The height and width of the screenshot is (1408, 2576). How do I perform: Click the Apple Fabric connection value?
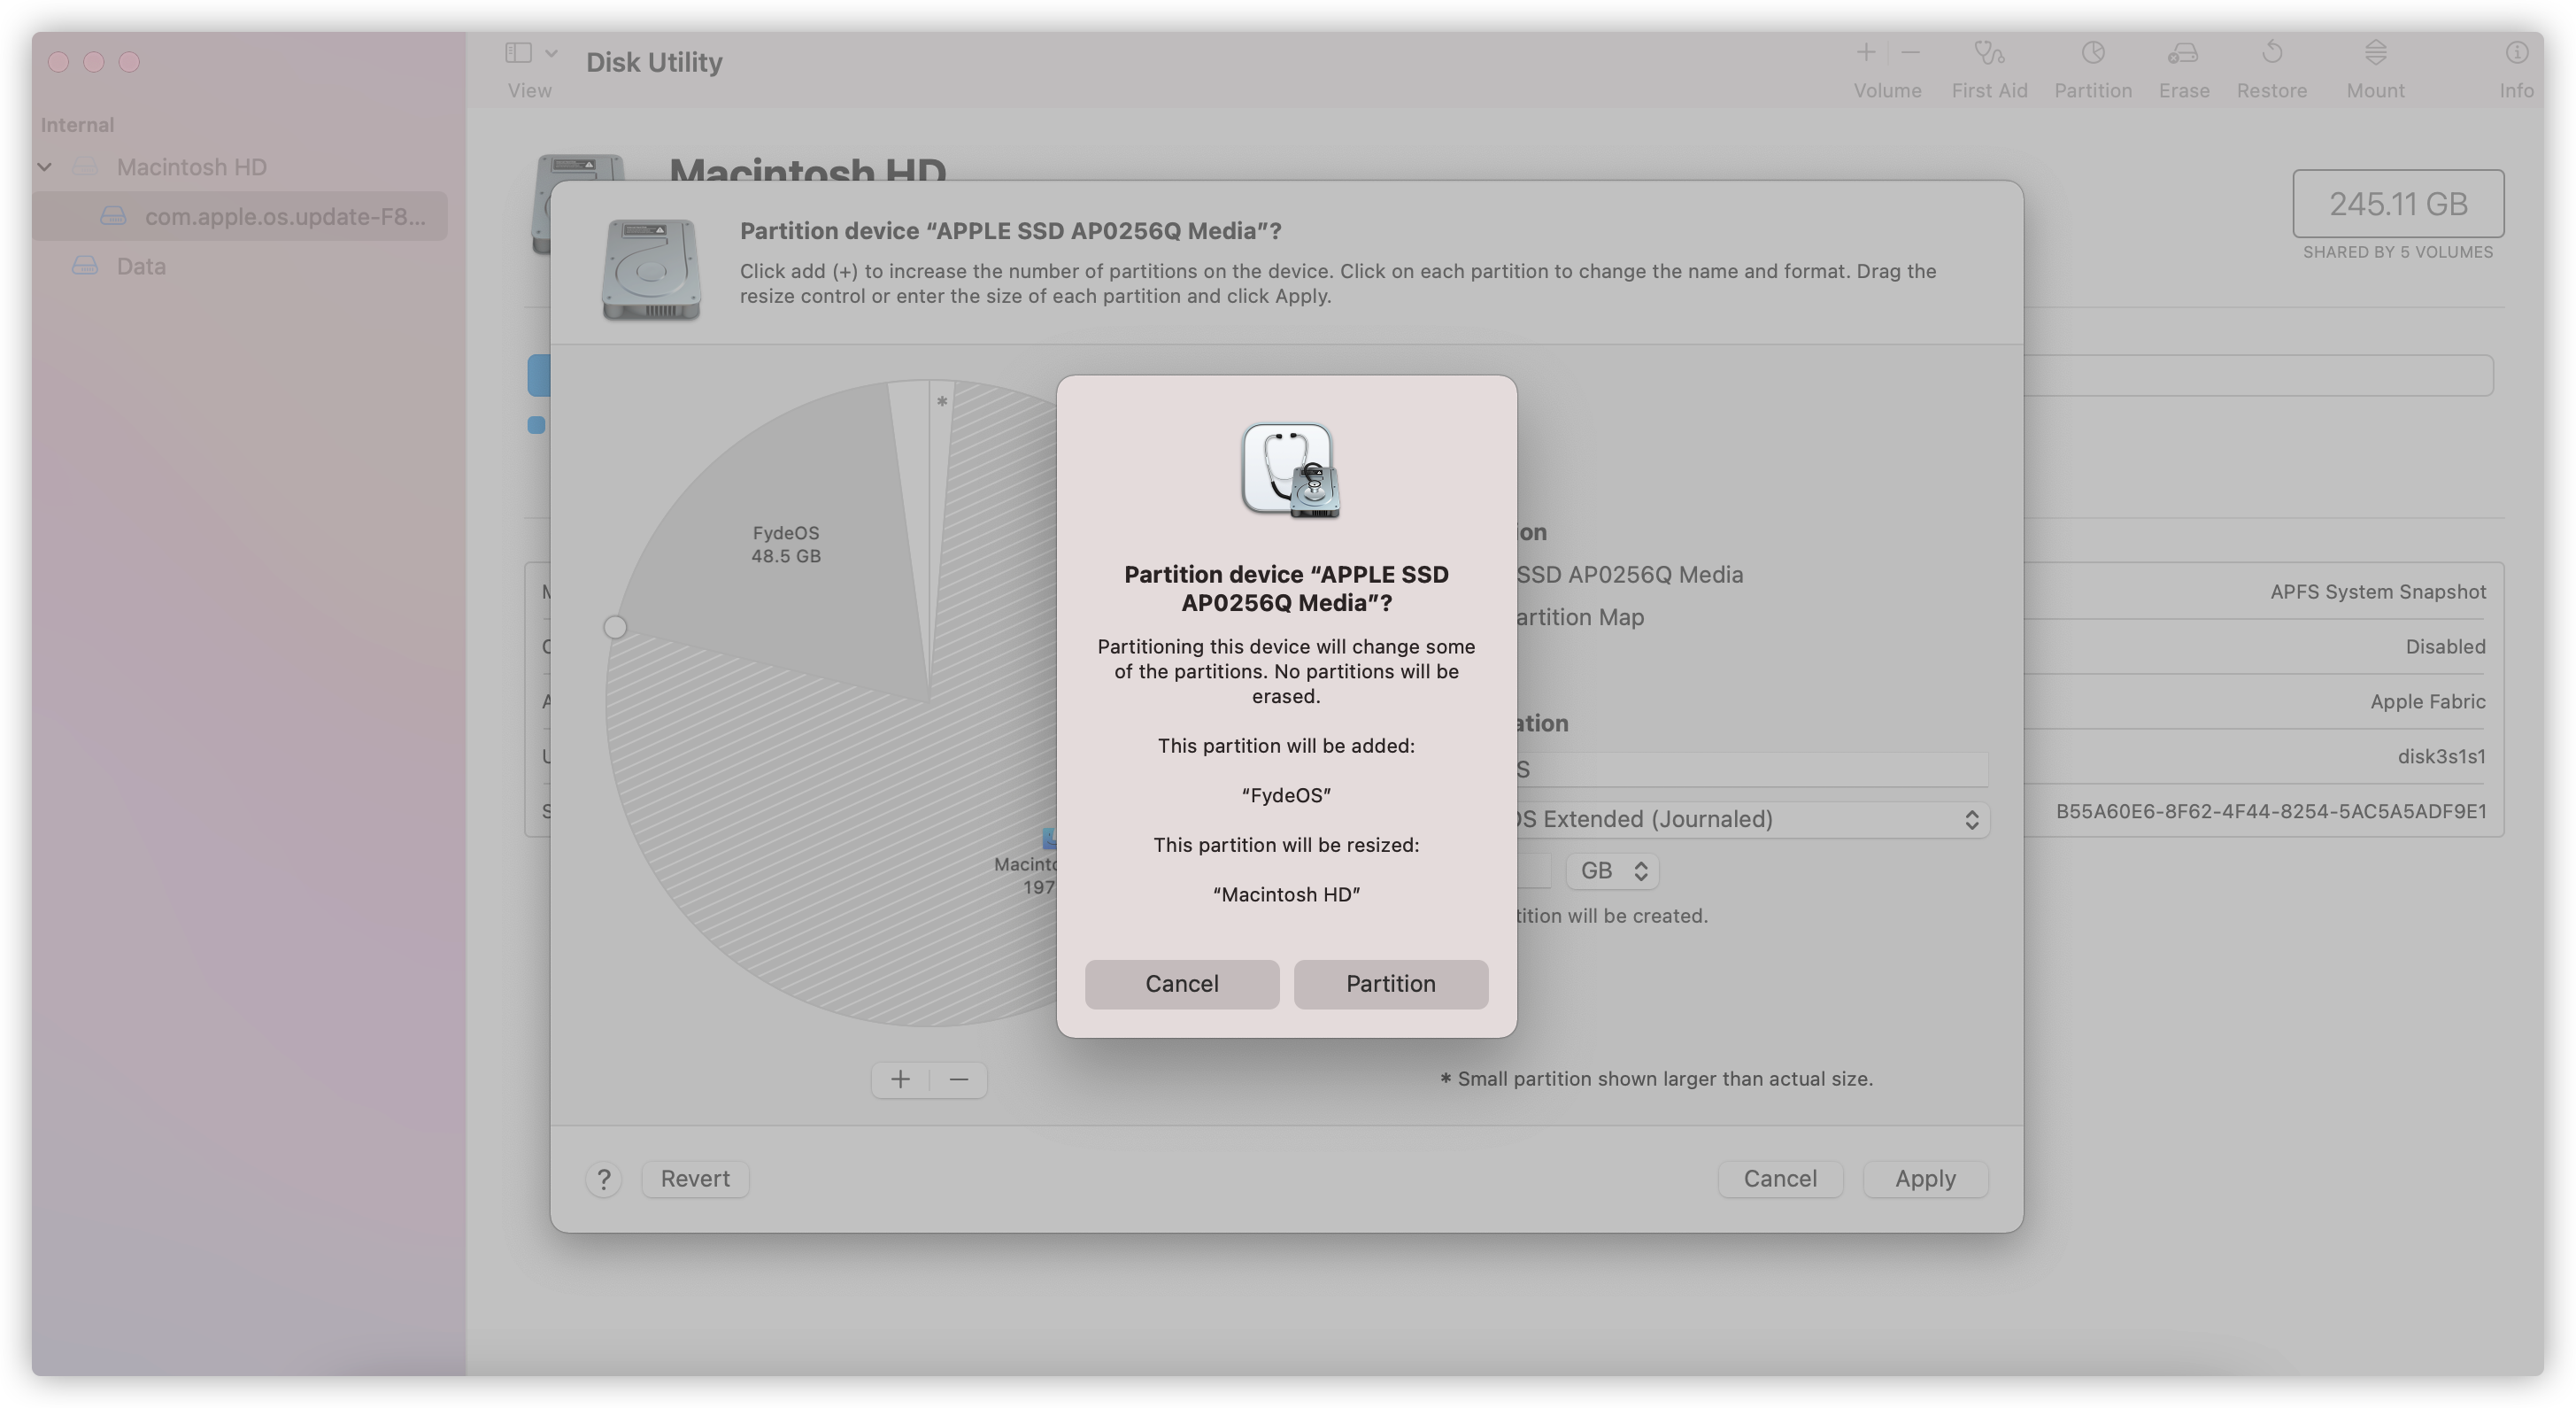click(x=2427, y=701)
